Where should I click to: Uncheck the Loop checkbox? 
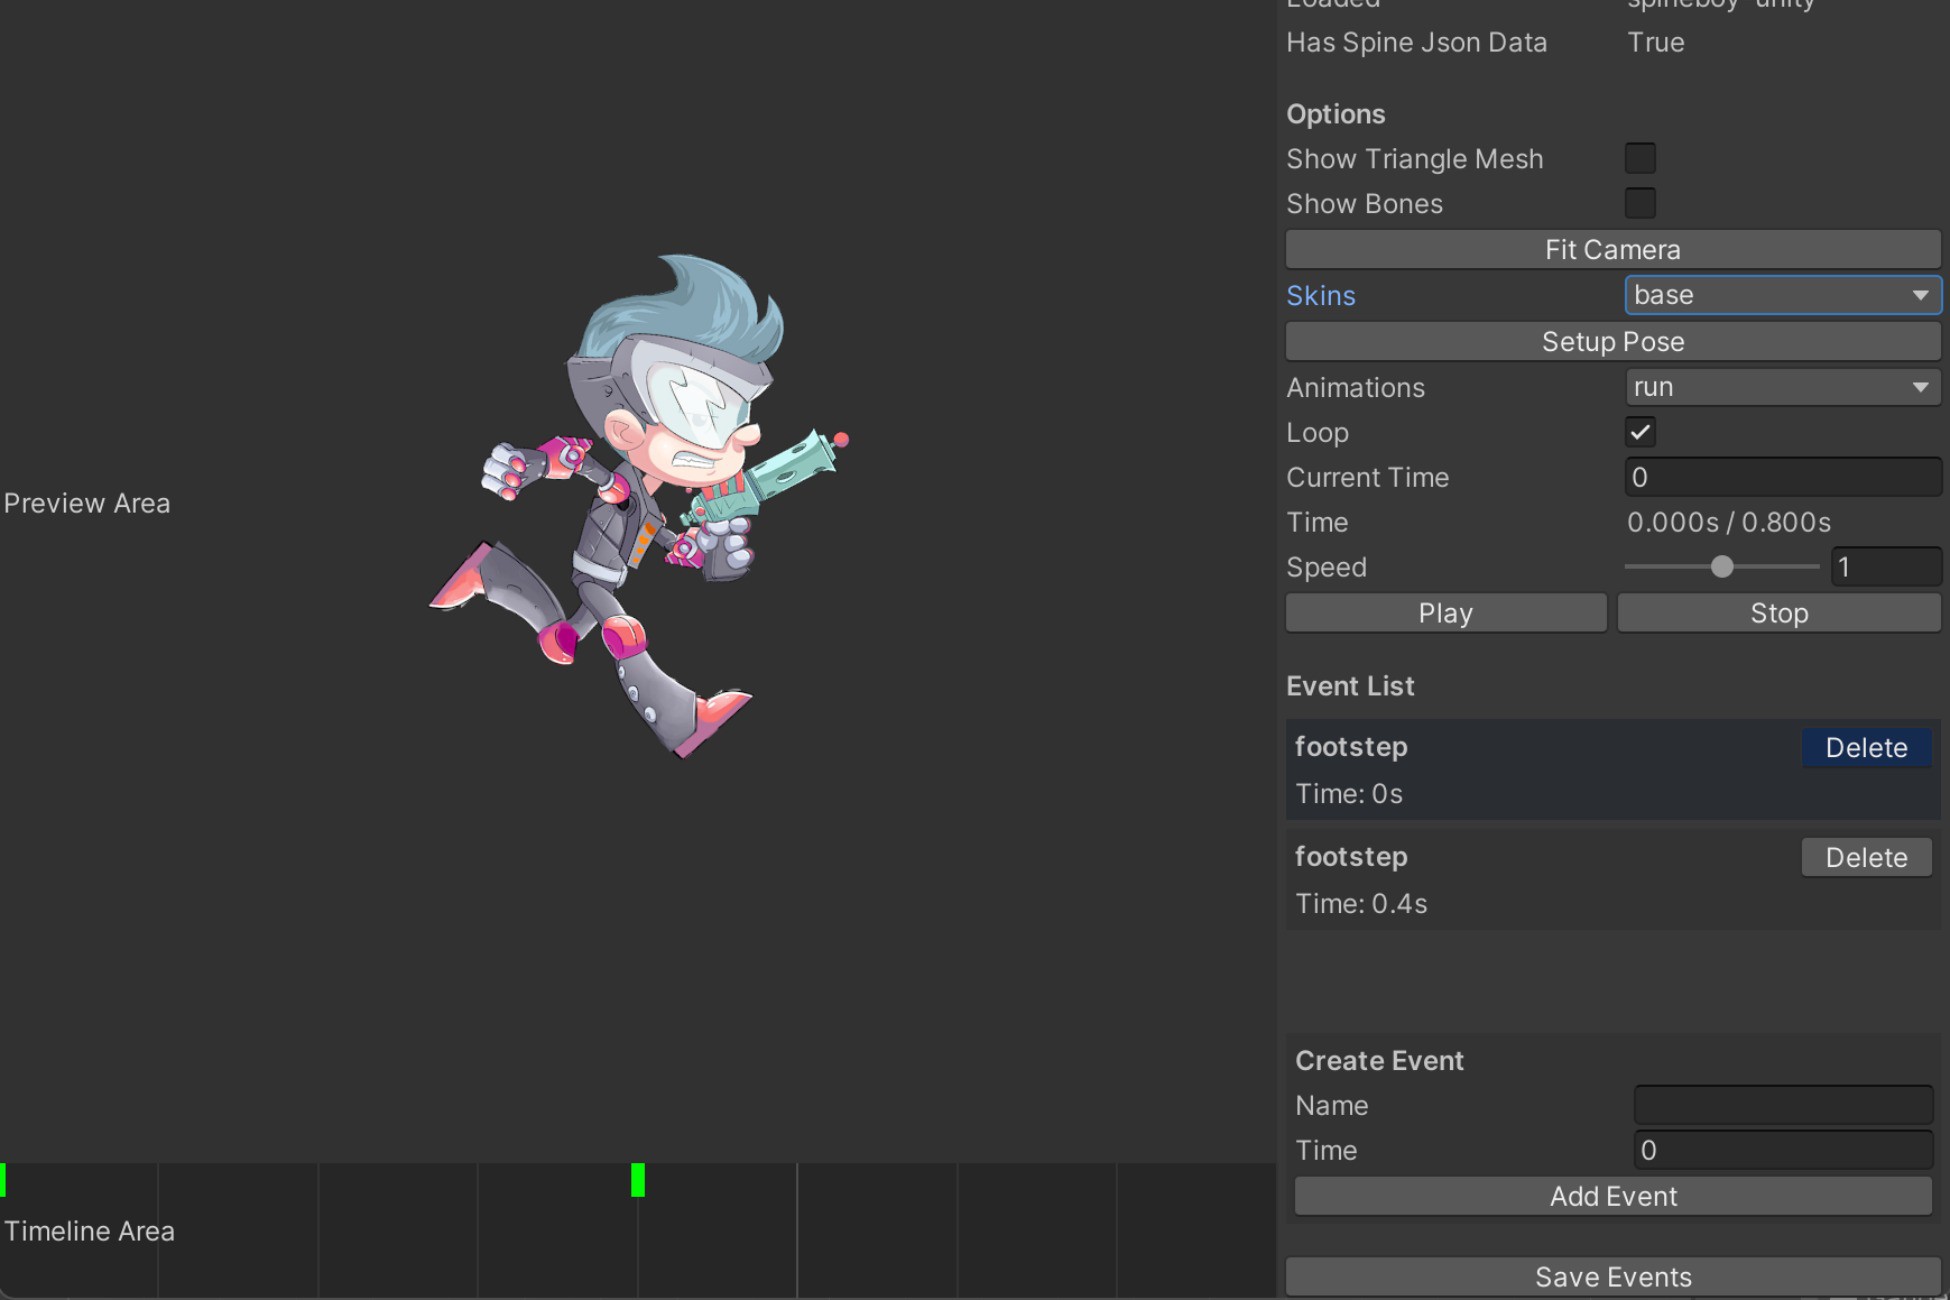click(1640, 432)
